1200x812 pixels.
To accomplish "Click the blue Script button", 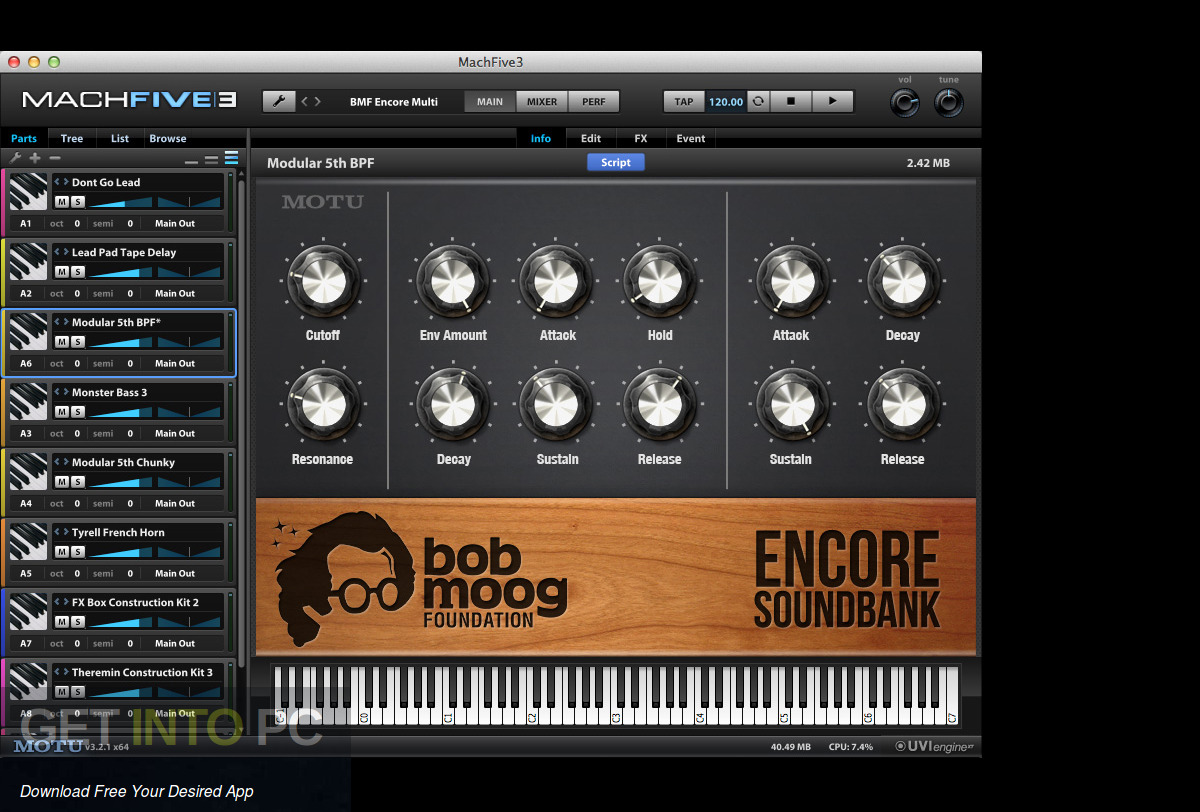I will pyautogui.click(x=616, y=162).
